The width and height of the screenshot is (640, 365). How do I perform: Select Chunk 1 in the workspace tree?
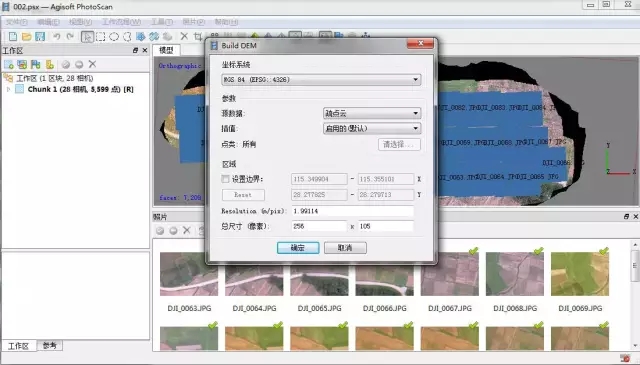point(80,89)
